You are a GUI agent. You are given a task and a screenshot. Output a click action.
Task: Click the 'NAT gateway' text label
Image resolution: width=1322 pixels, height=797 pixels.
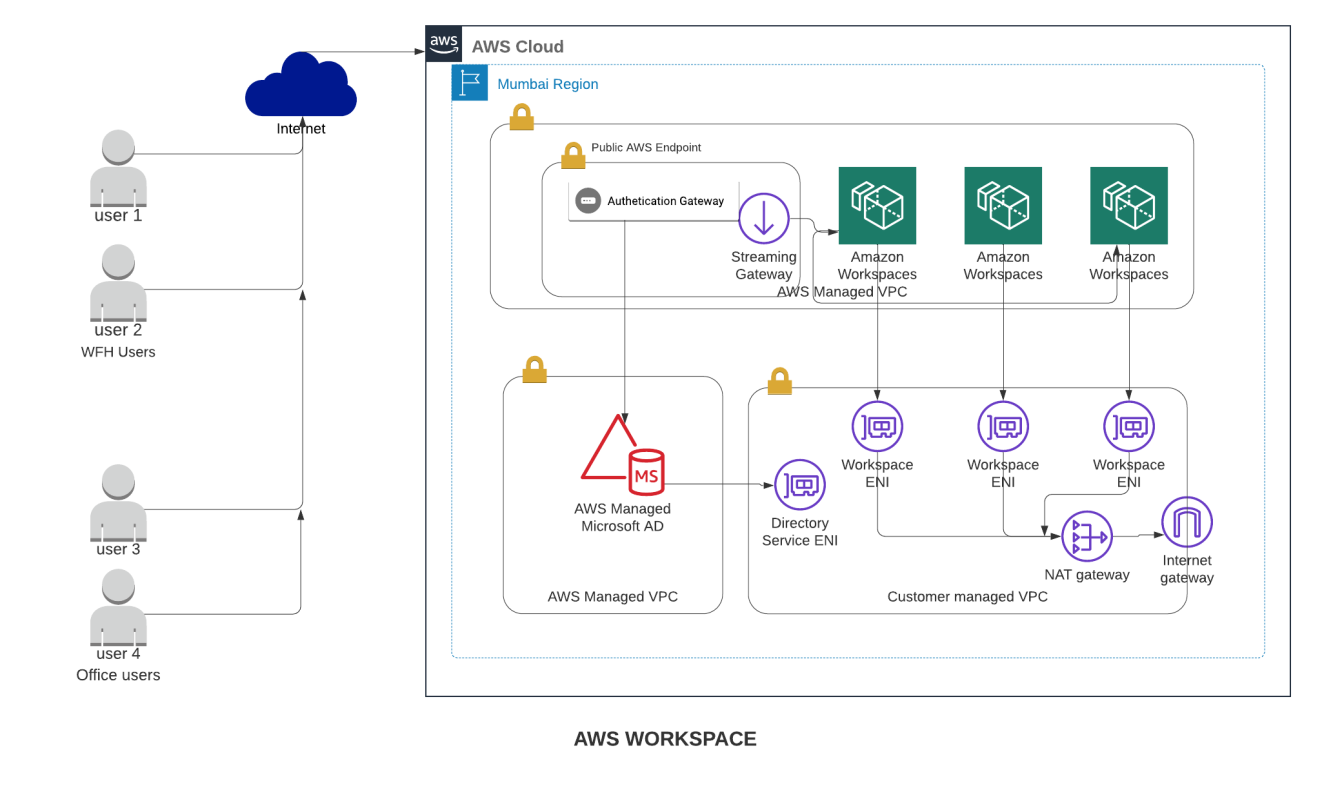coord(1087,575)
